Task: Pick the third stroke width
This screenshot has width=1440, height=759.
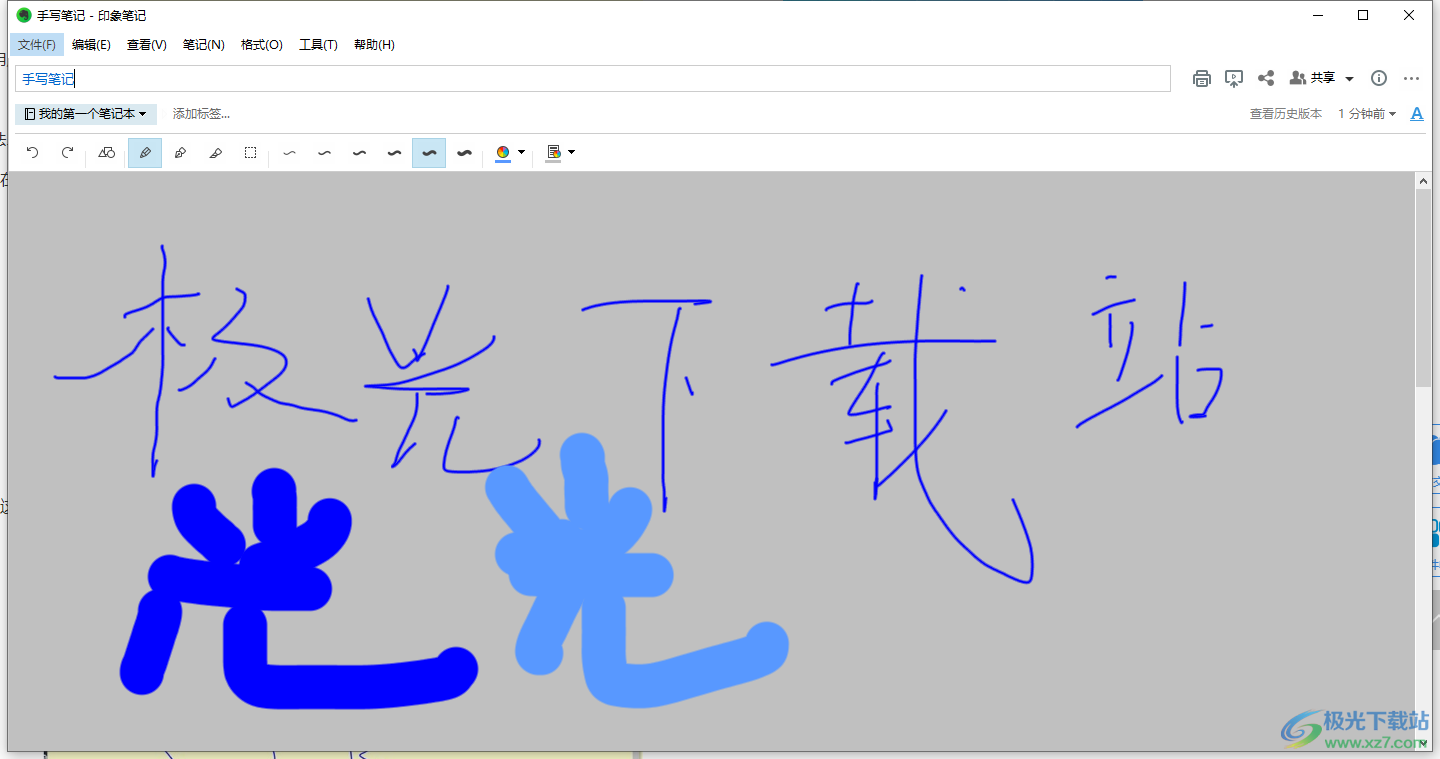Action: tap(359, 153)
